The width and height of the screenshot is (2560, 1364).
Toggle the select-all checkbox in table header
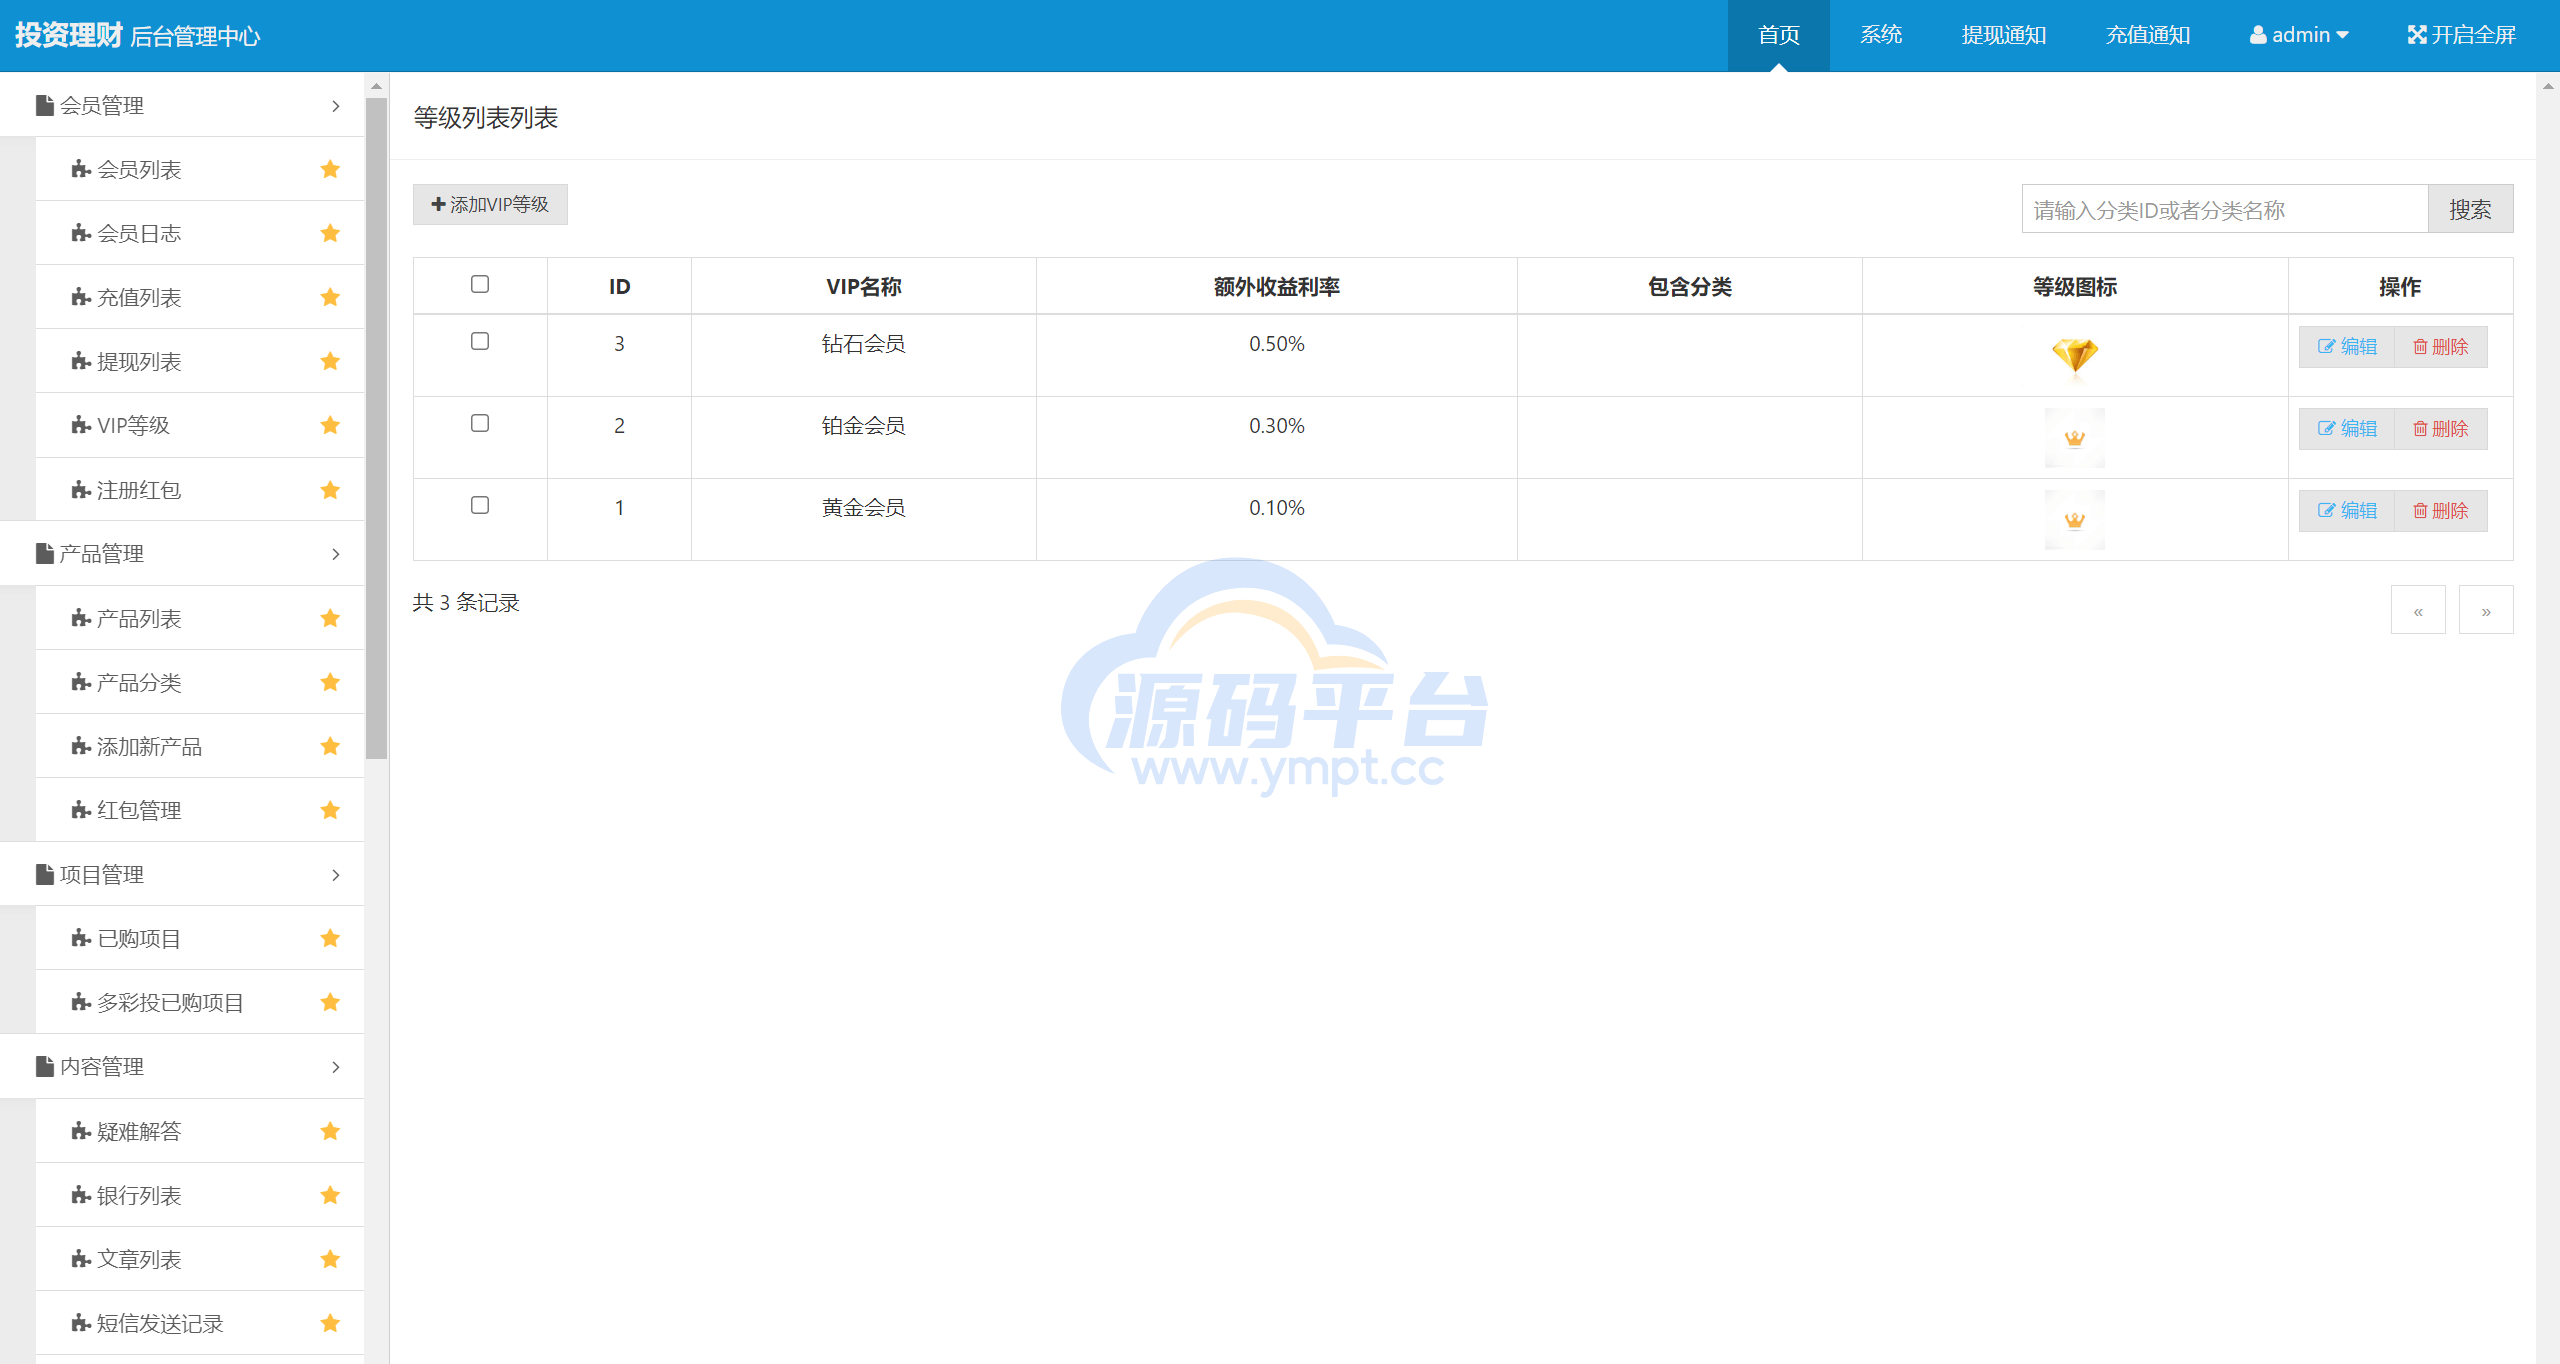pos(480,284)
